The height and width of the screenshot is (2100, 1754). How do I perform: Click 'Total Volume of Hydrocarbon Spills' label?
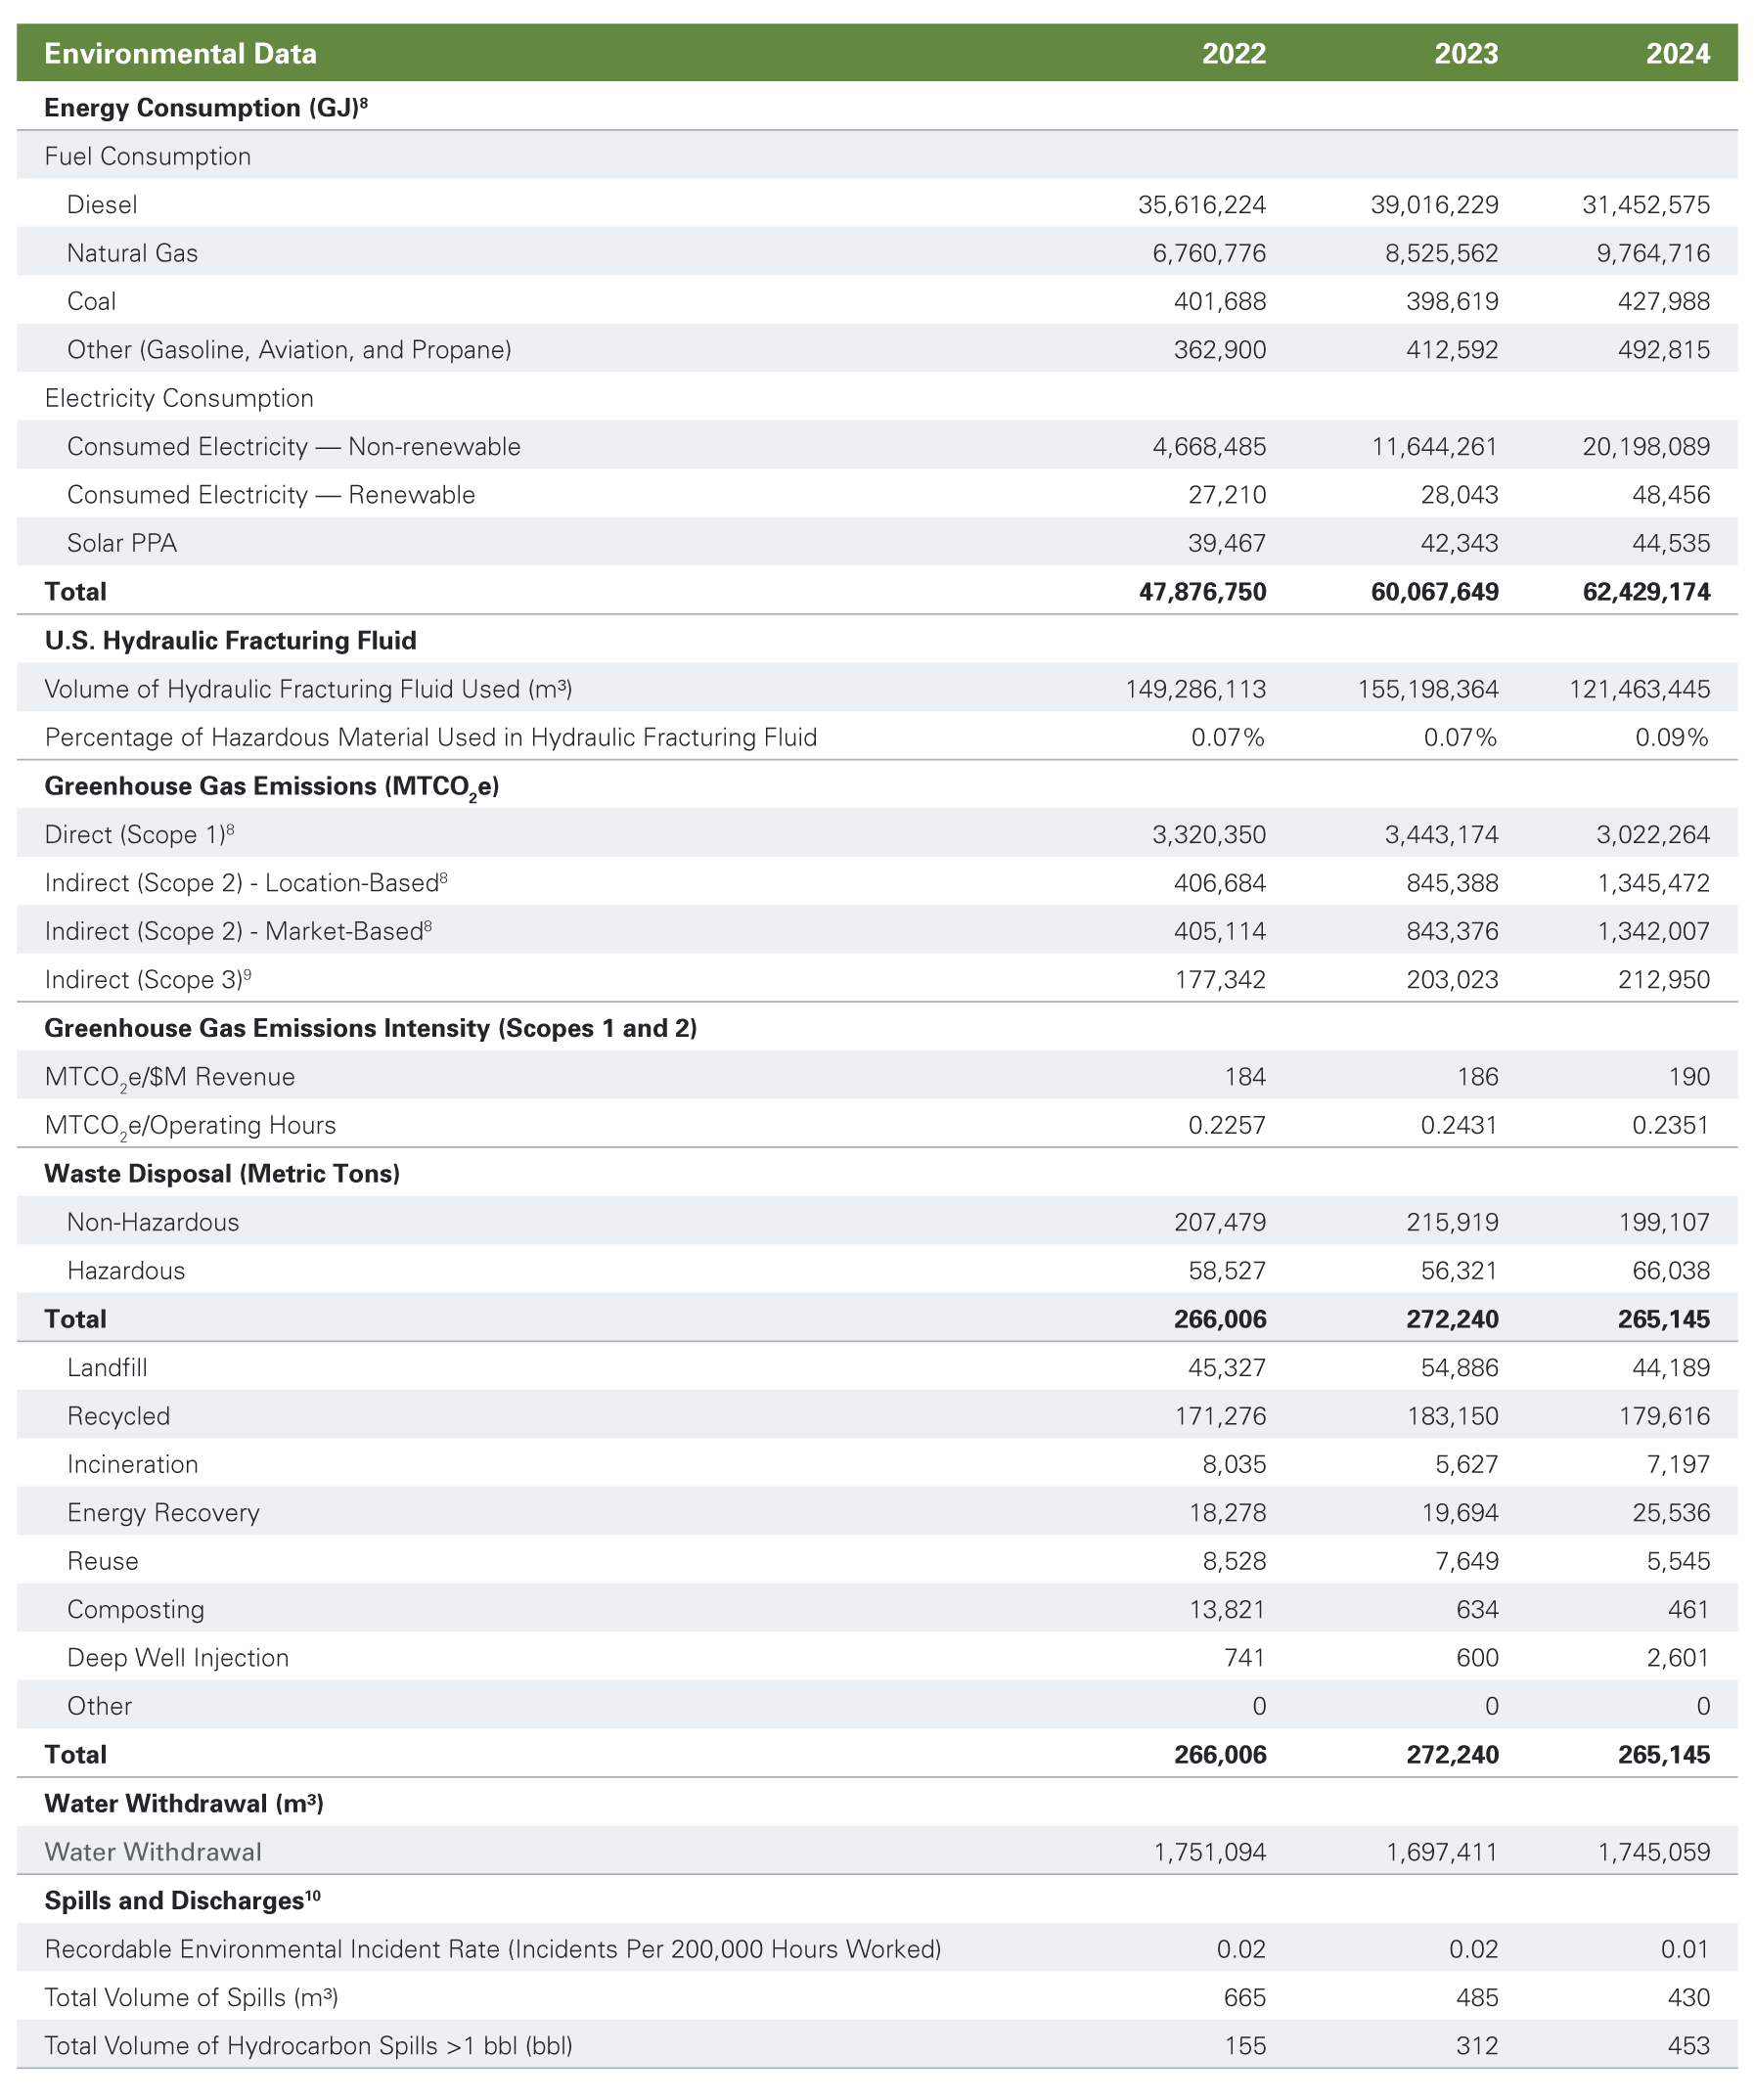coord(309,2046)
